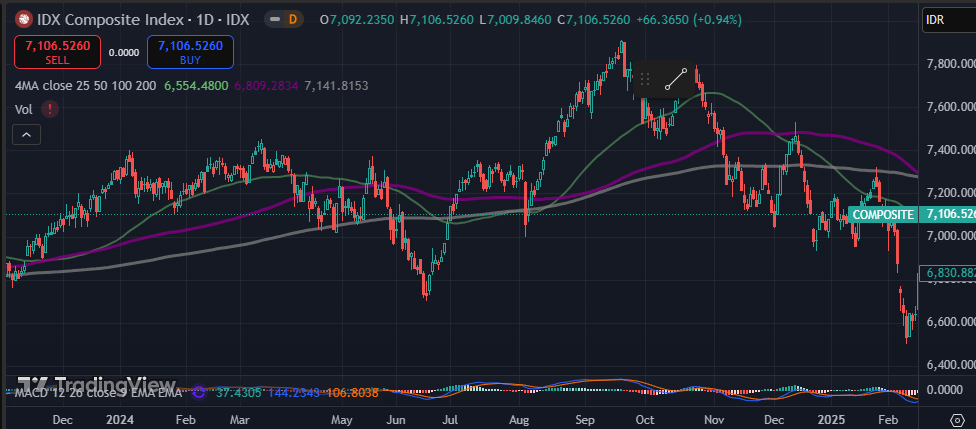The height and width of the screenshot is (429, 976).
Task: Click the COMPOSITE price label tag
Action: (x=882, y=214)
